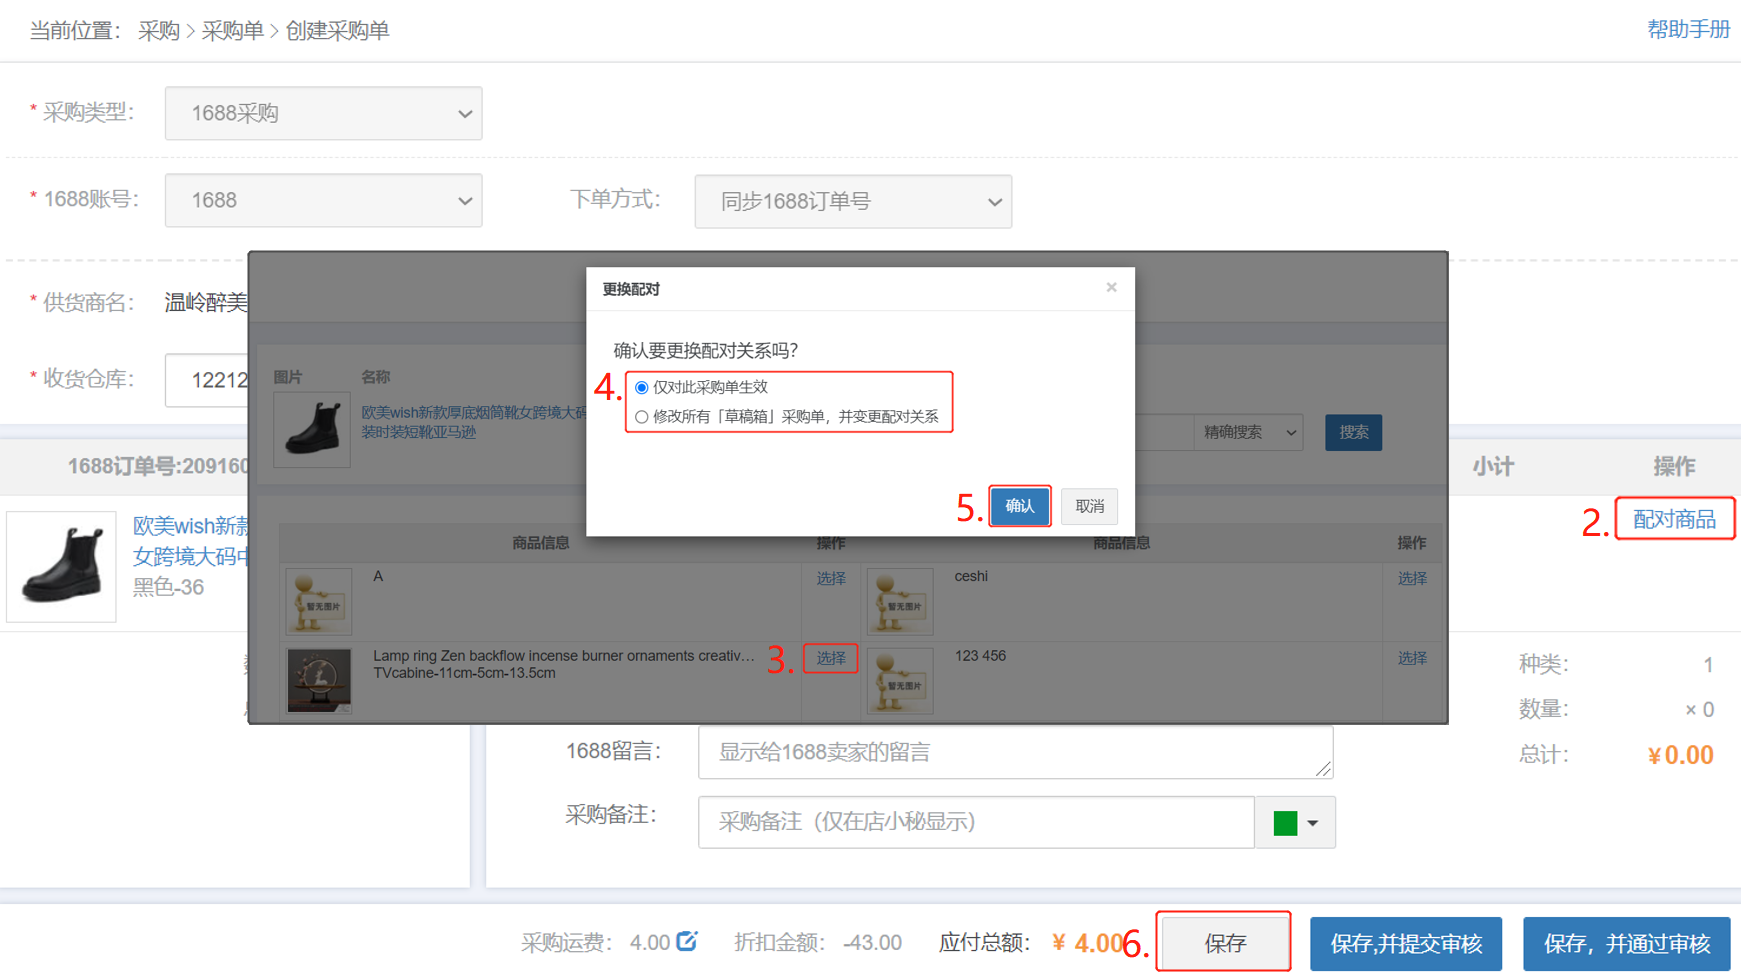This screenshot has width=1741, height=976.
Task: Confirm with the 确认 button
Action: (1019, 506)
